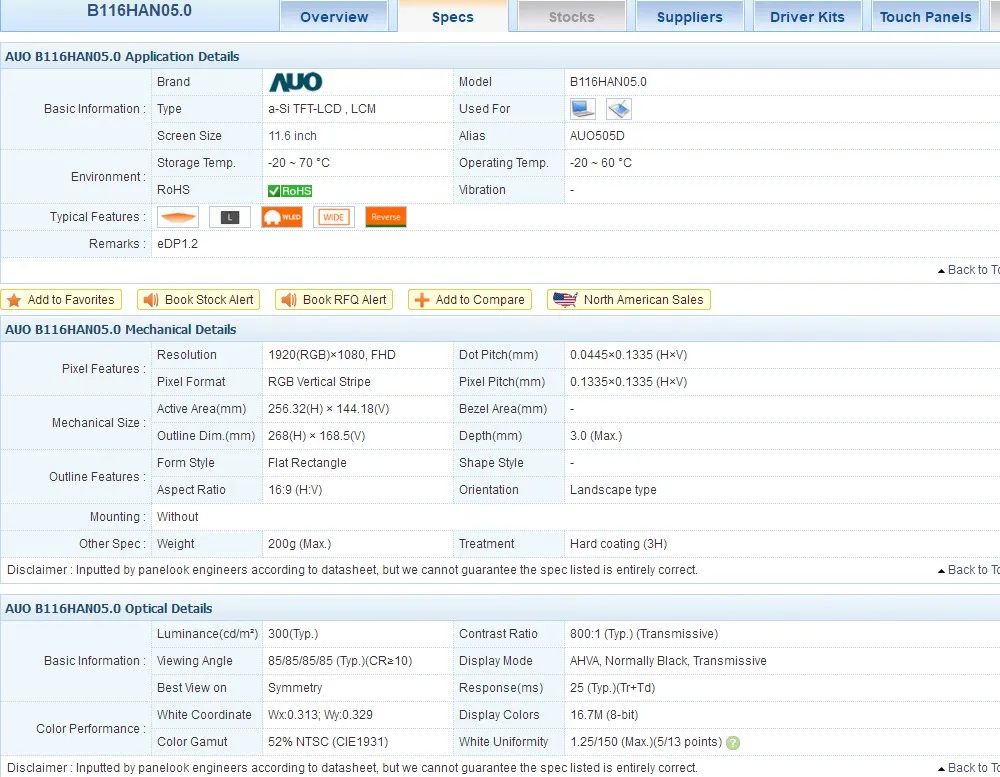1000x777 pixels.
Task: Click the Operating Temp. value '-20 ~ 60 °C'
Action: point(601,163)
